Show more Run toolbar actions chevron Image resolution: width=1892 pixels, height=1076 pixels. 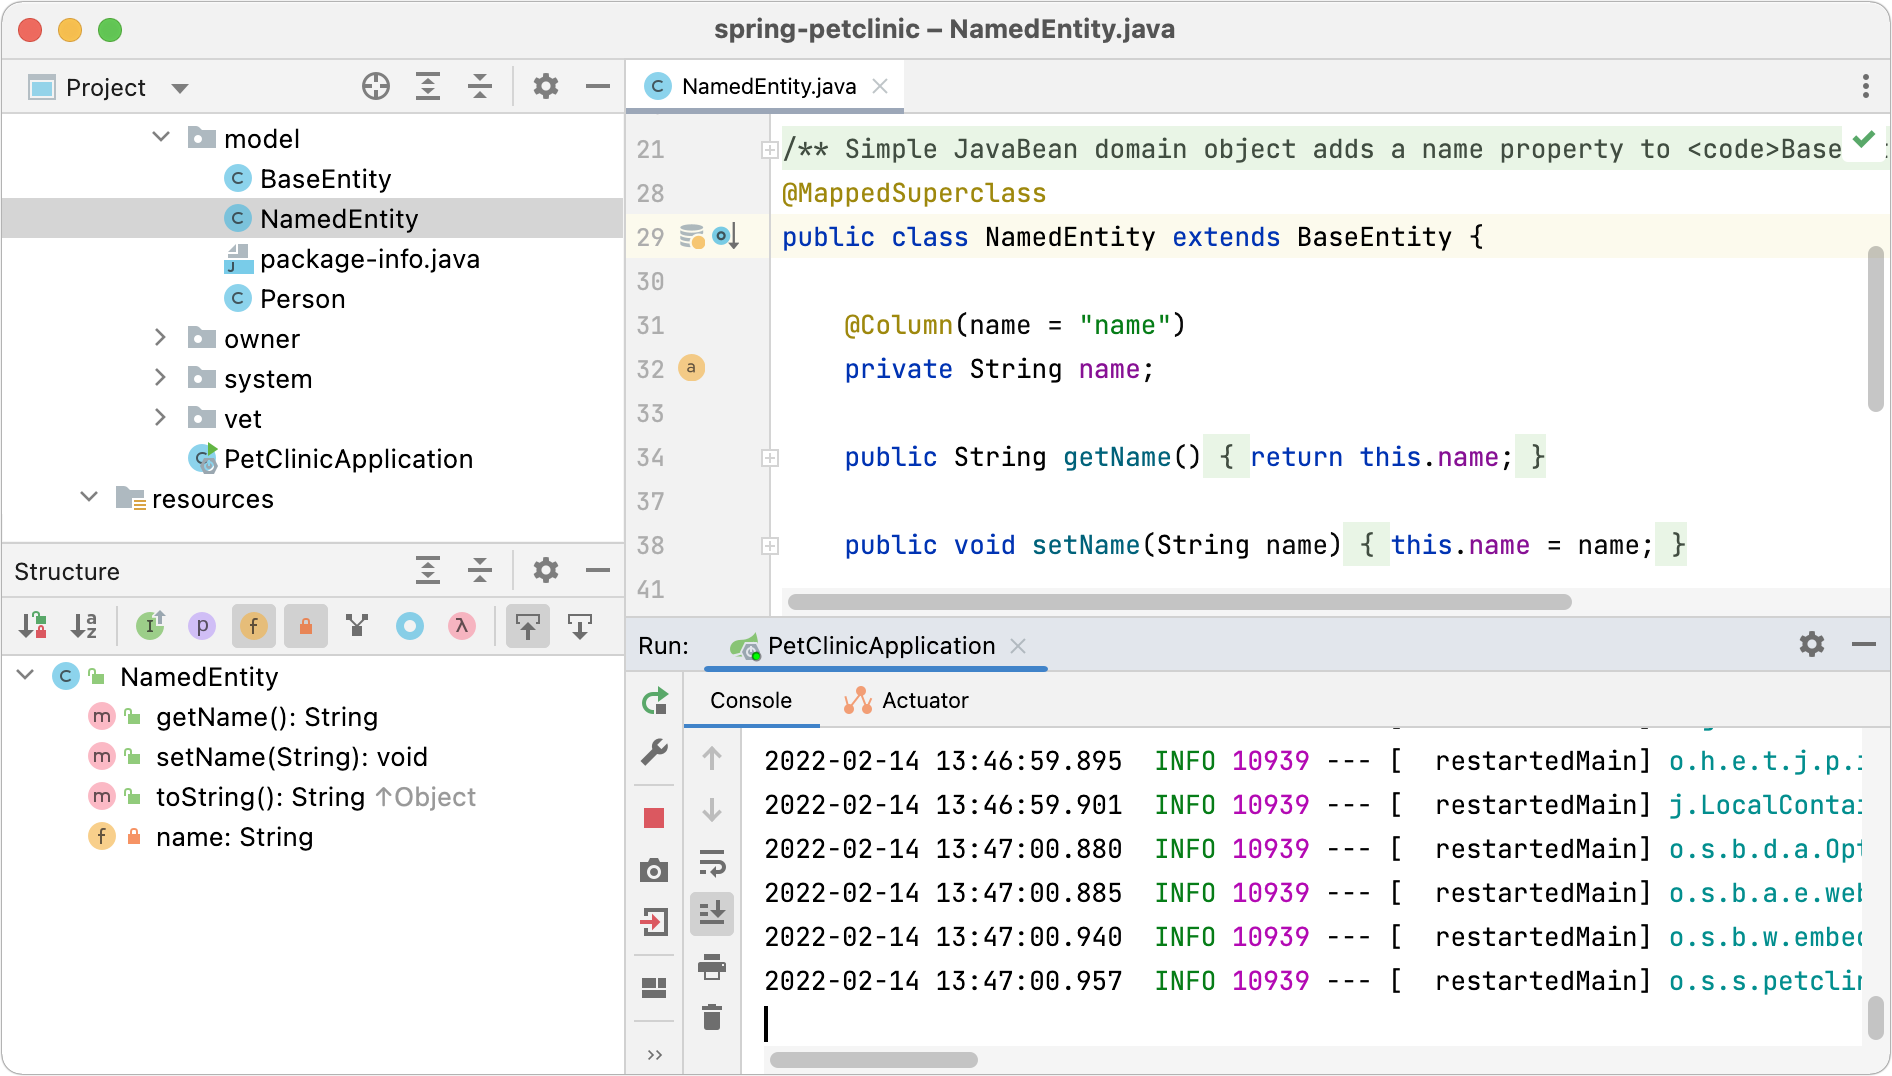click(655, 1054)
